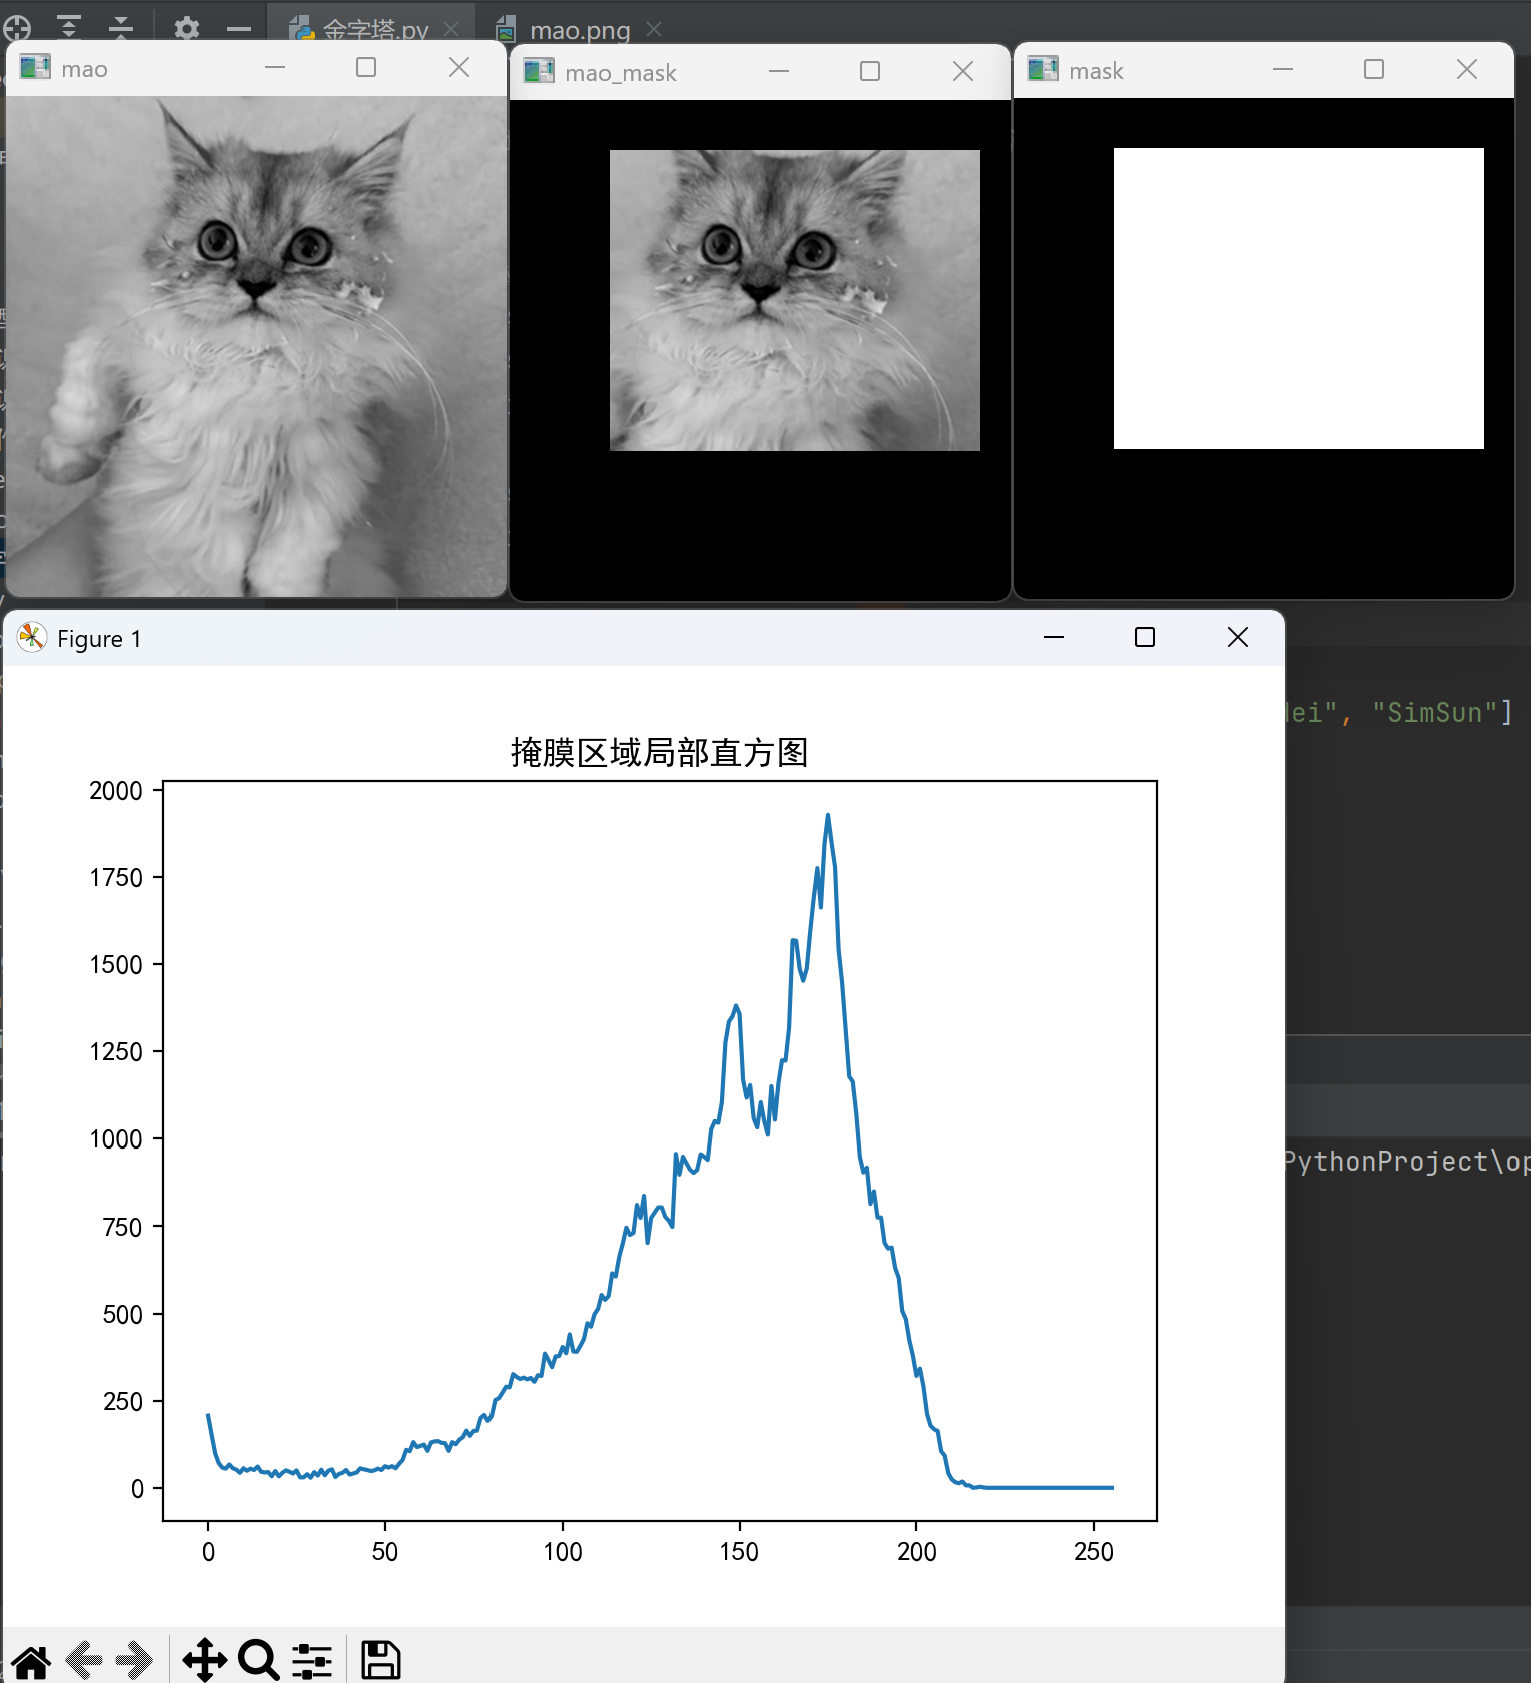Click the Figure 1 title bar text

99,638
